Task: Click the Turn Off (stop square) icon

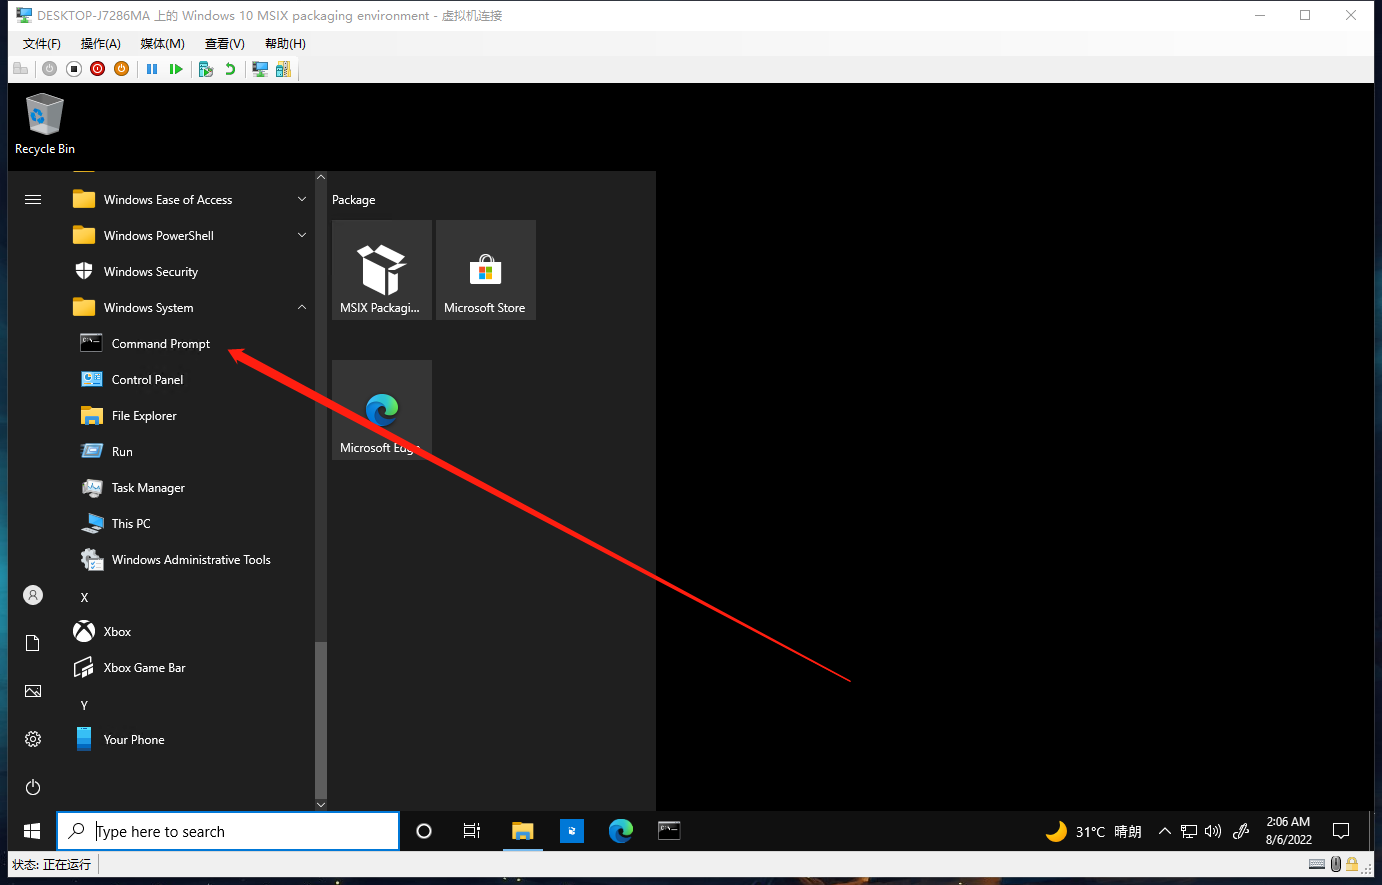Action: (x=73, y=69)
